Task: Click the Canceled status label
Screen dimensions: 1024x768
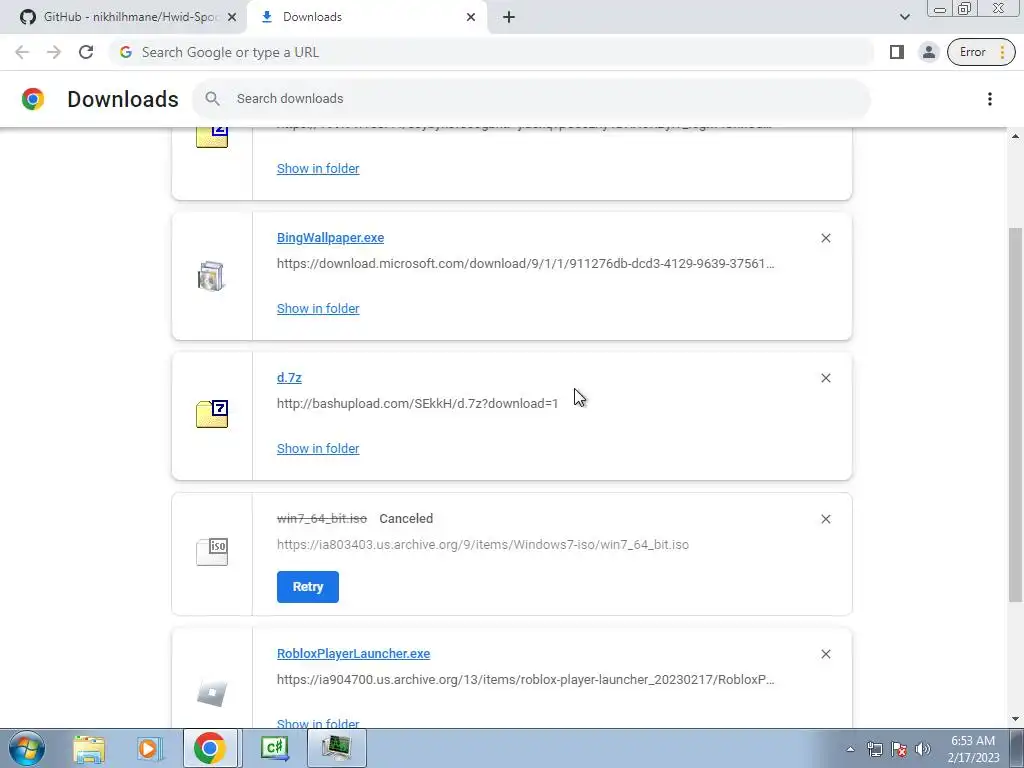Action: (x=406, y=519)
